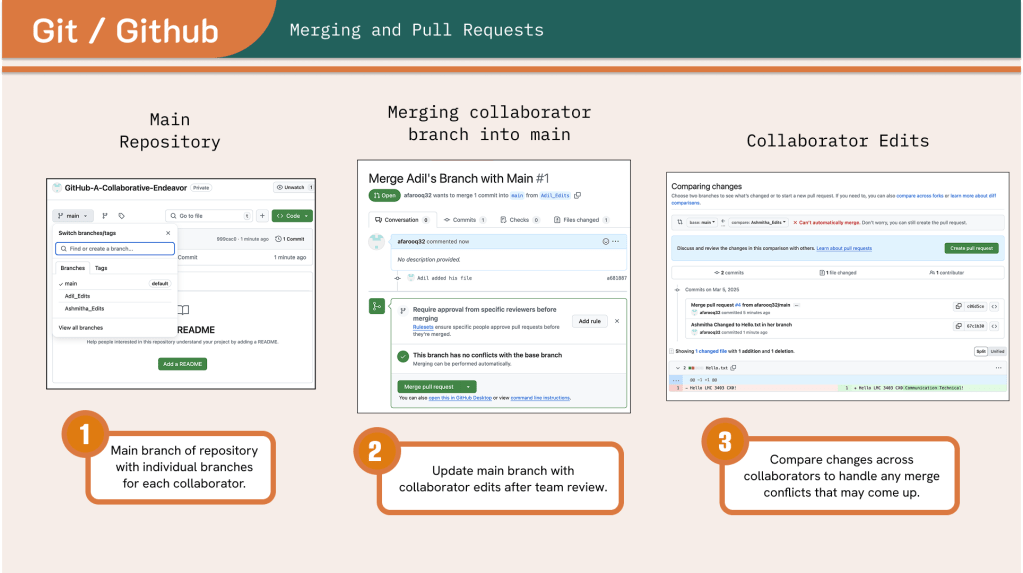This screenshot has width=1023, height=573.
Task: Click the Adil_Edits head branch label
Action: coord(555,195)
